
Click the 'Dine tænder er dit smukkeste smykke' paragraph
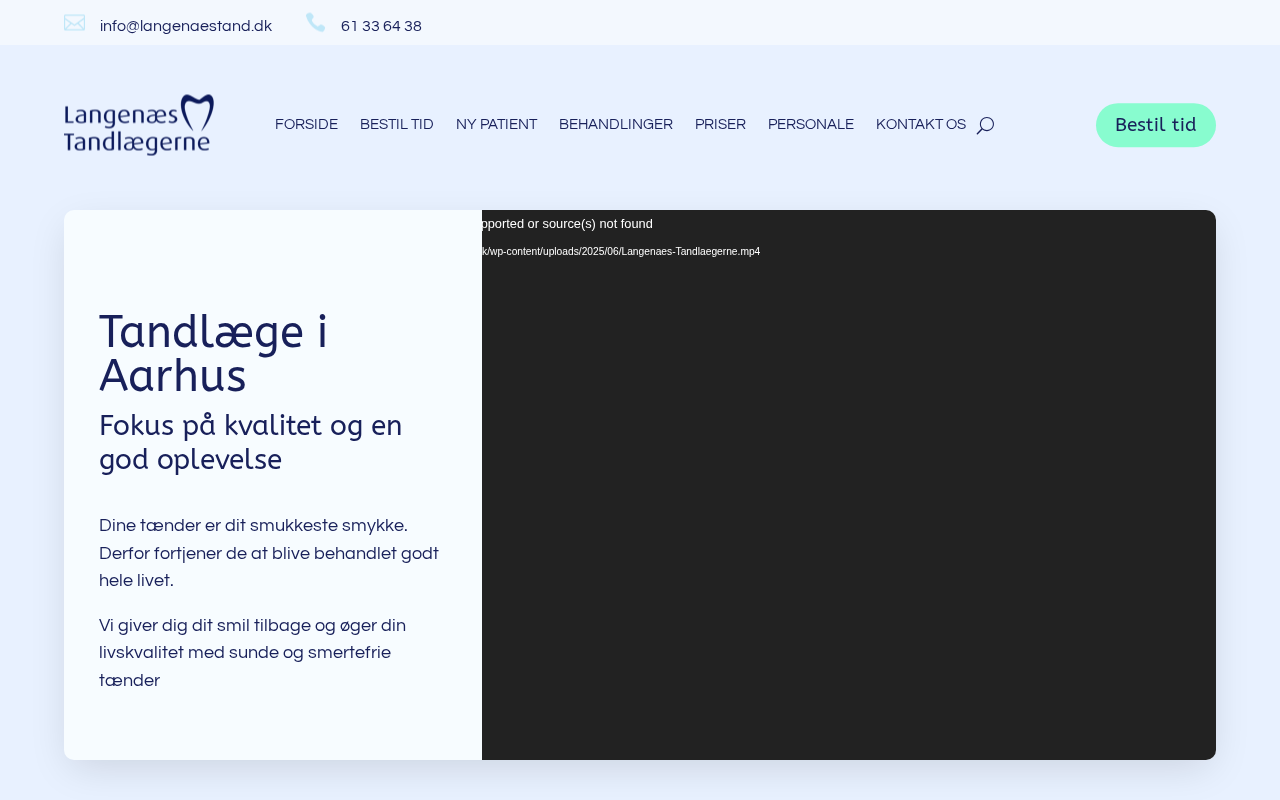click(x=269, y=553)
